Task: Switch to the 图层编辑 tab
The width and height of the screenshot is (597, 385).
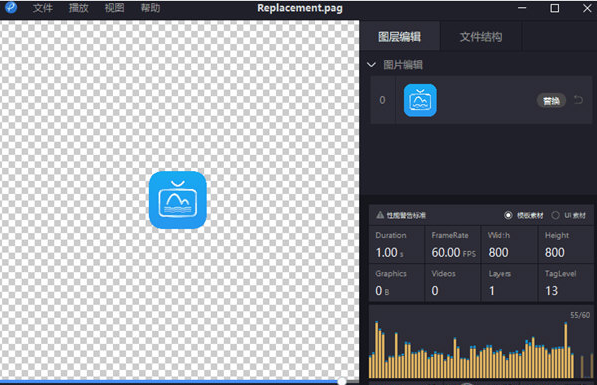Action: point(399,37)
